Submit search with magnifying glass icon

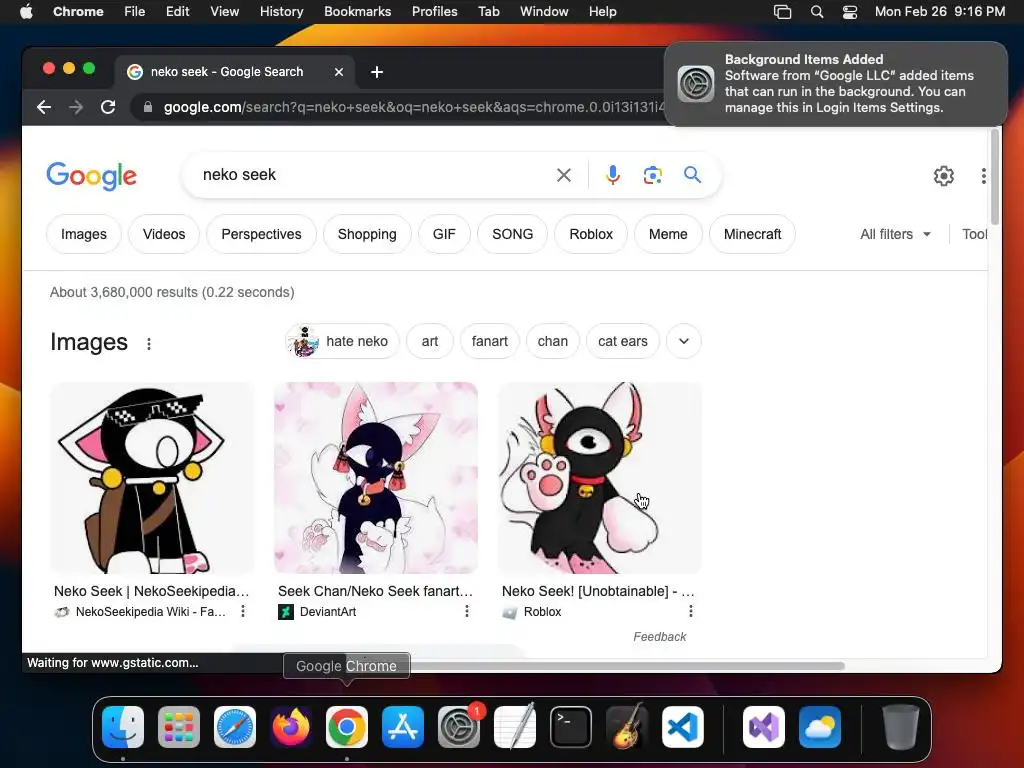(x=692, y=175)
